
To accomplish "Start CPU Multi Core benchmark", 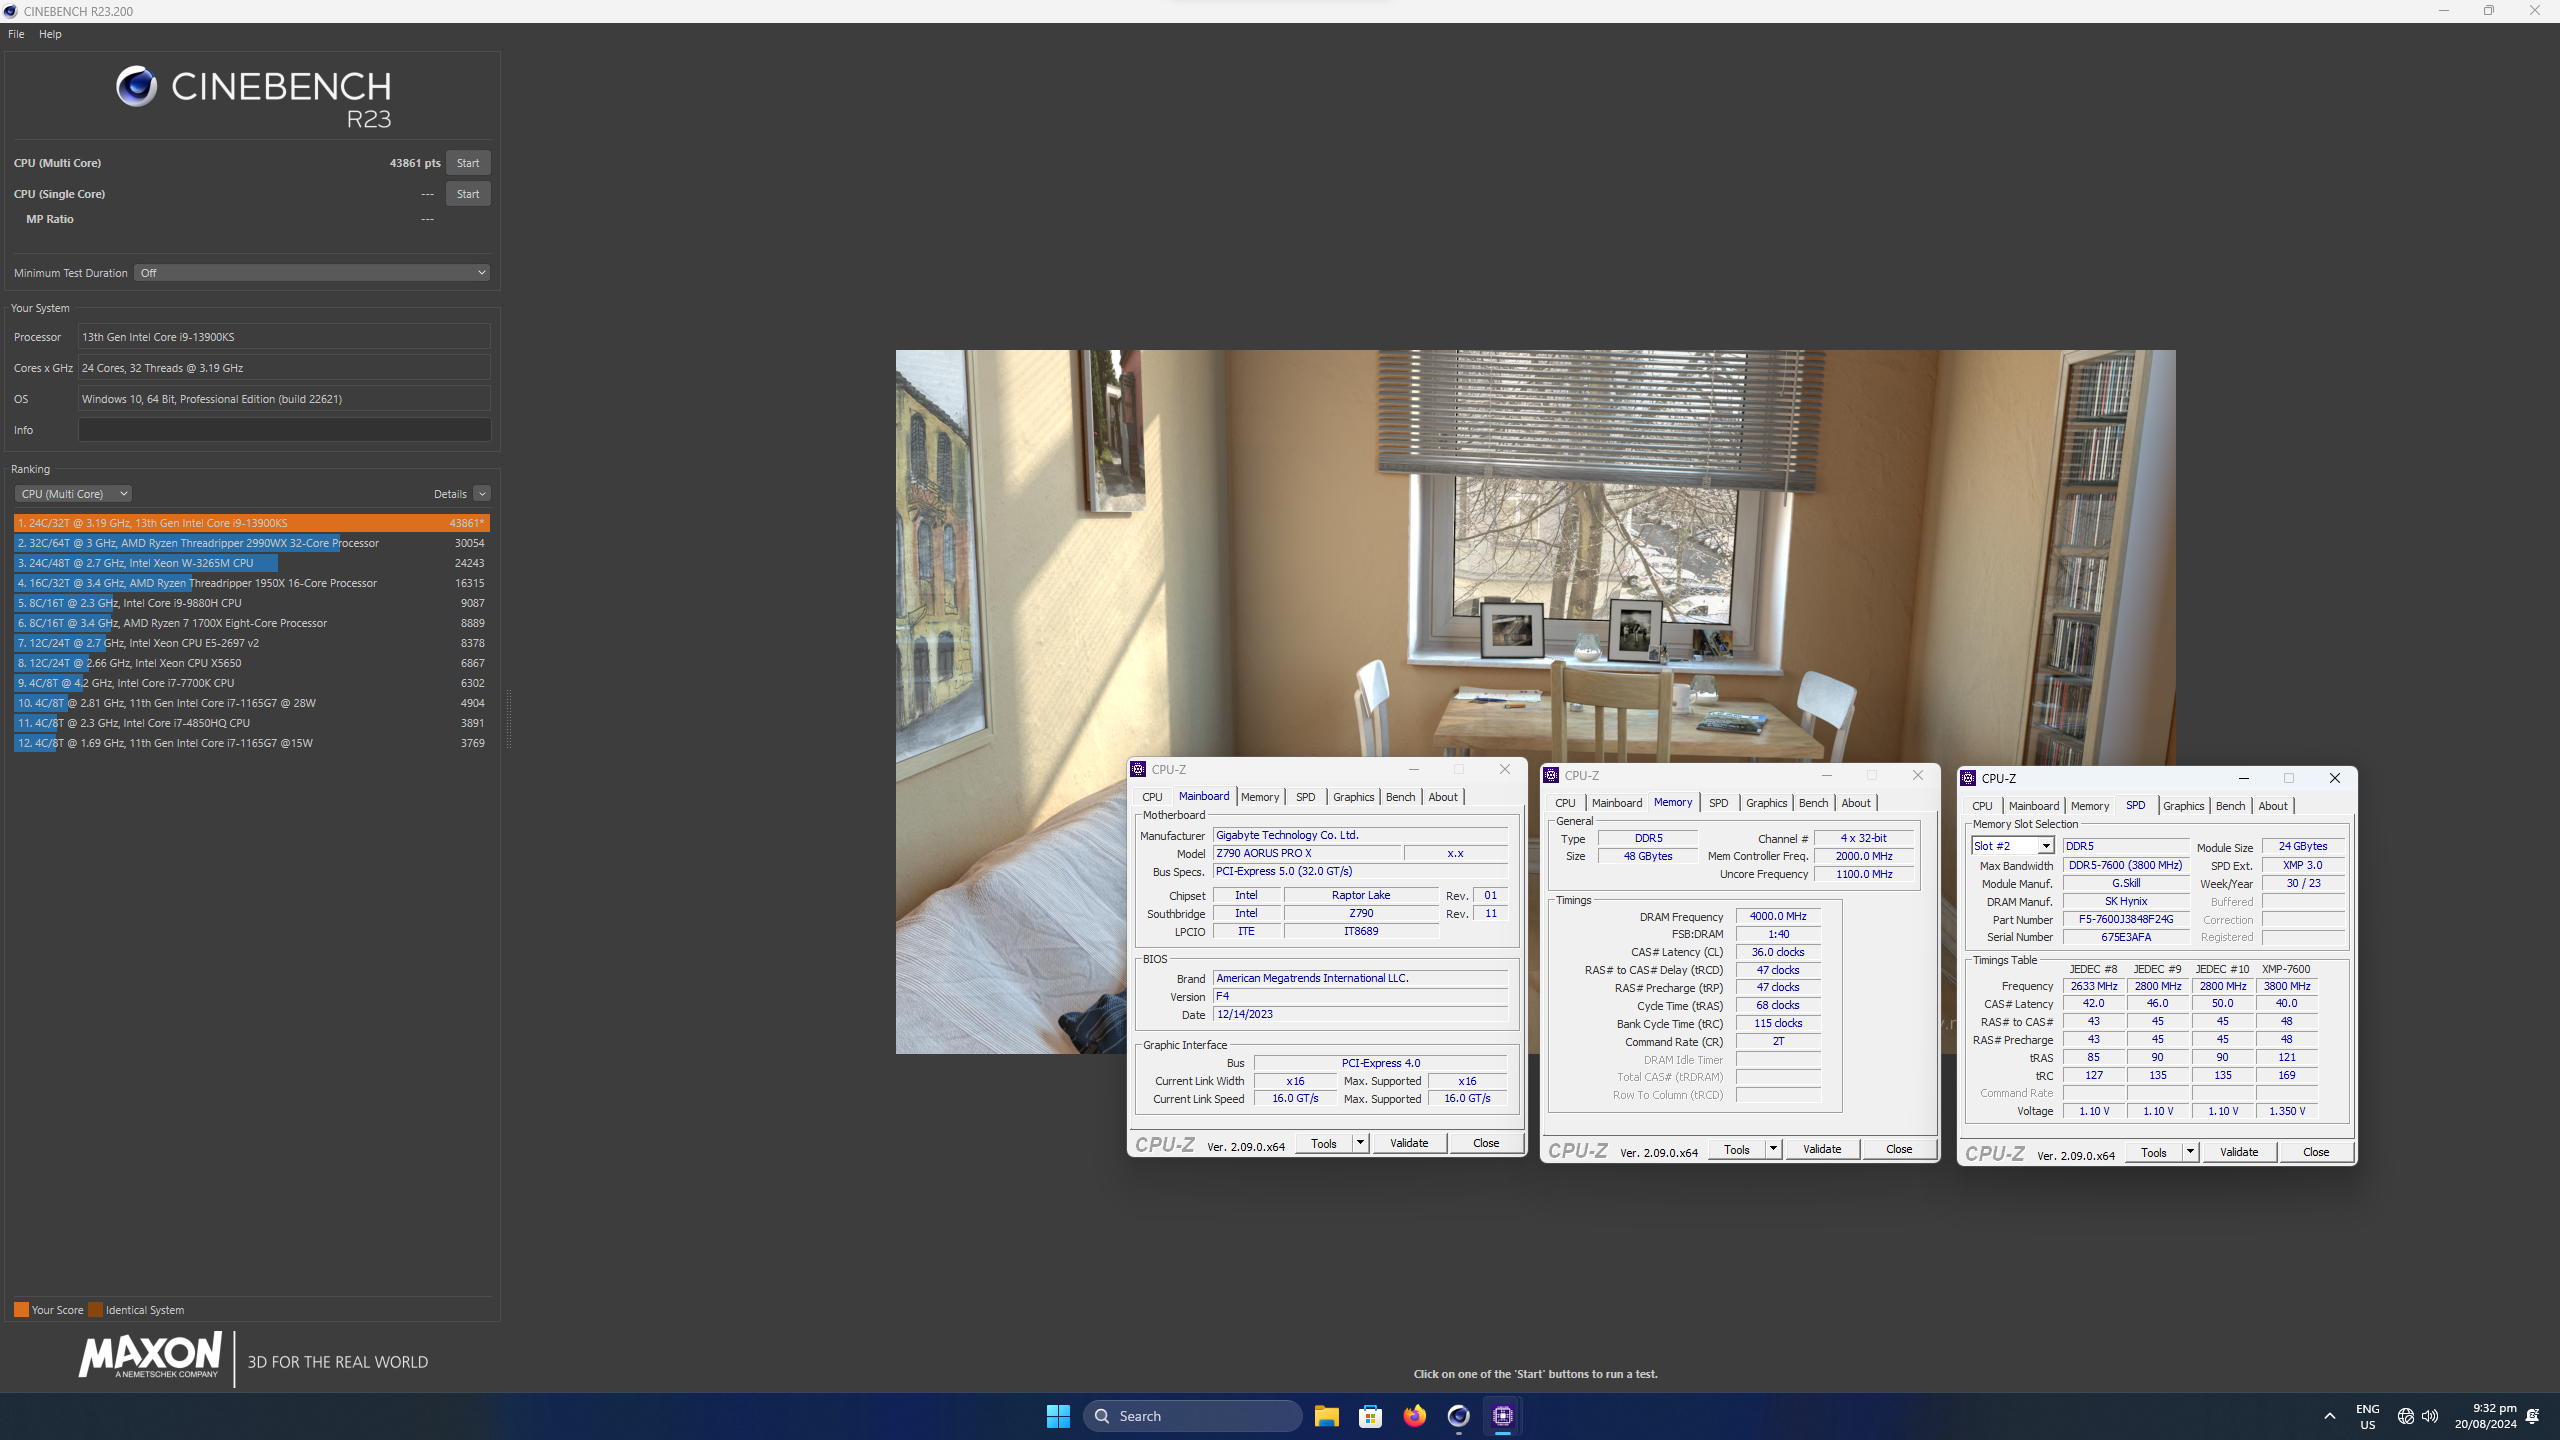I will 468,163.
